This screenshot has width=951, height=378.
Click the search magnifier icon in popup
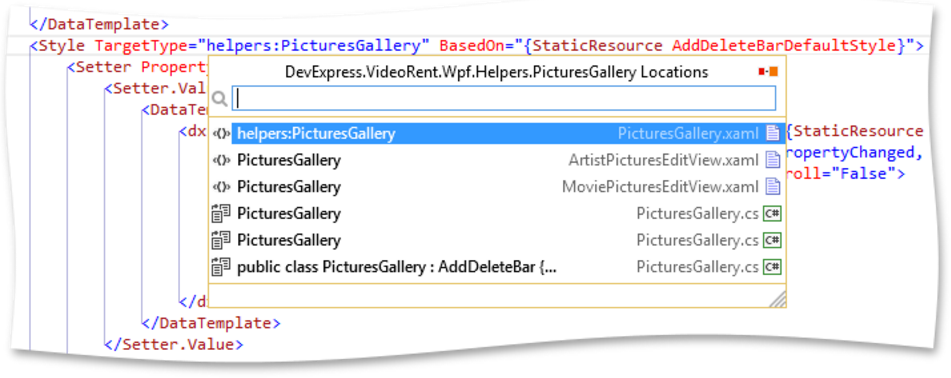(220, 98)
